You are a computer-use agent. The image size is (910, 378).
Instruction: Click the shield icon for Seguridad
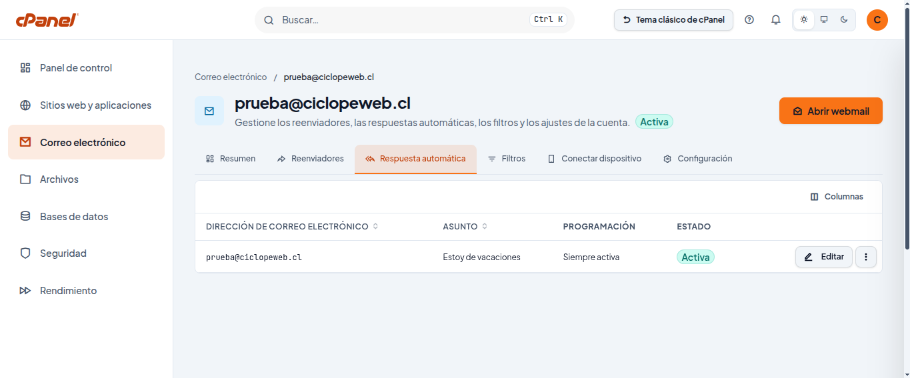(x=25, y=254)
